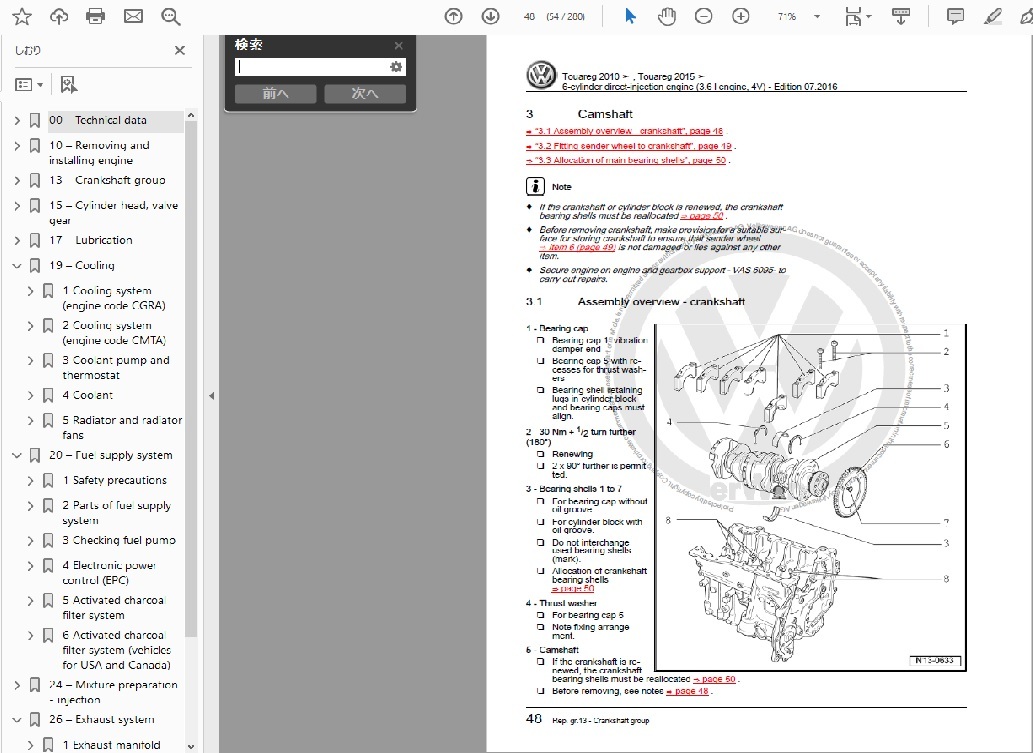Click the upload to cloud icon
The image size is (1033, 753).
point(59,16)
